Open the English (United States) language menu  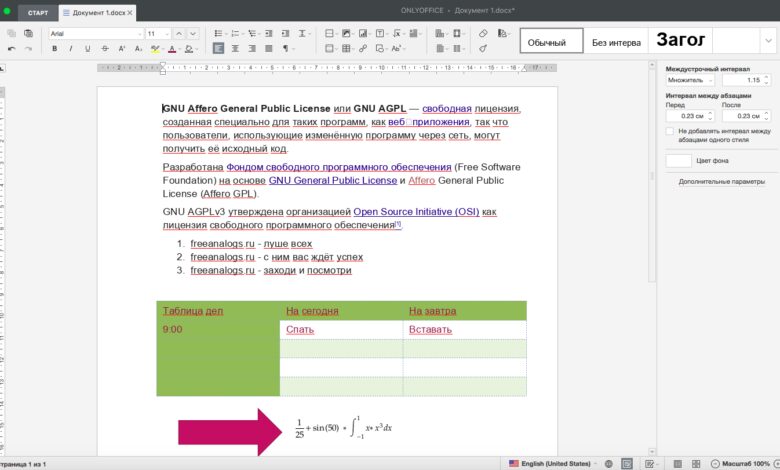tap(555, 464)
